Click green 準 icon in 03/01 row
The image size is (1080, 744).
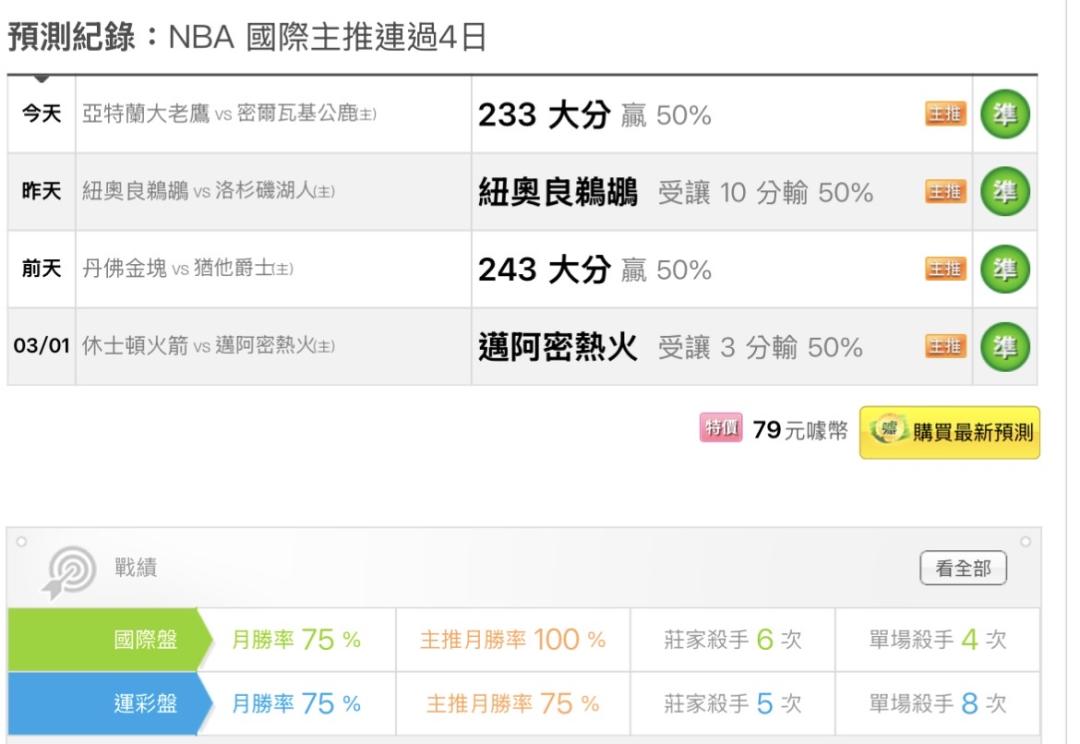click(x=1004, y=347)
